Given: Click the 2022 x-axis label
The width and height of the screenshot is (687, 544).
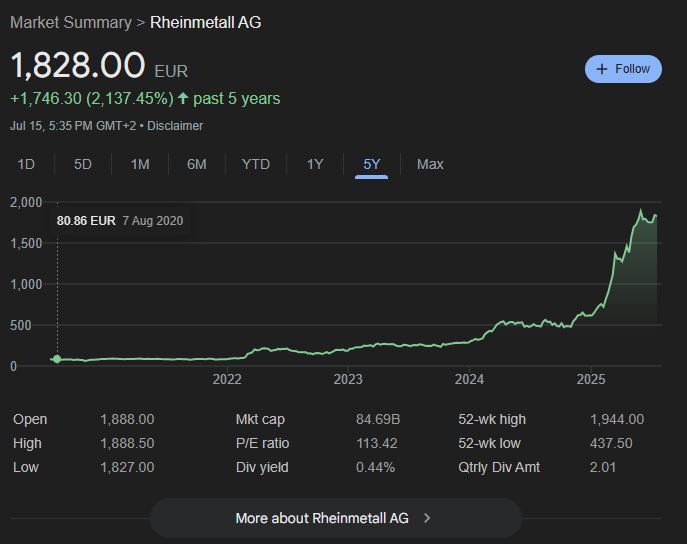Looking at the screenshot, I should pyautogui.click(x=227, y=379).
